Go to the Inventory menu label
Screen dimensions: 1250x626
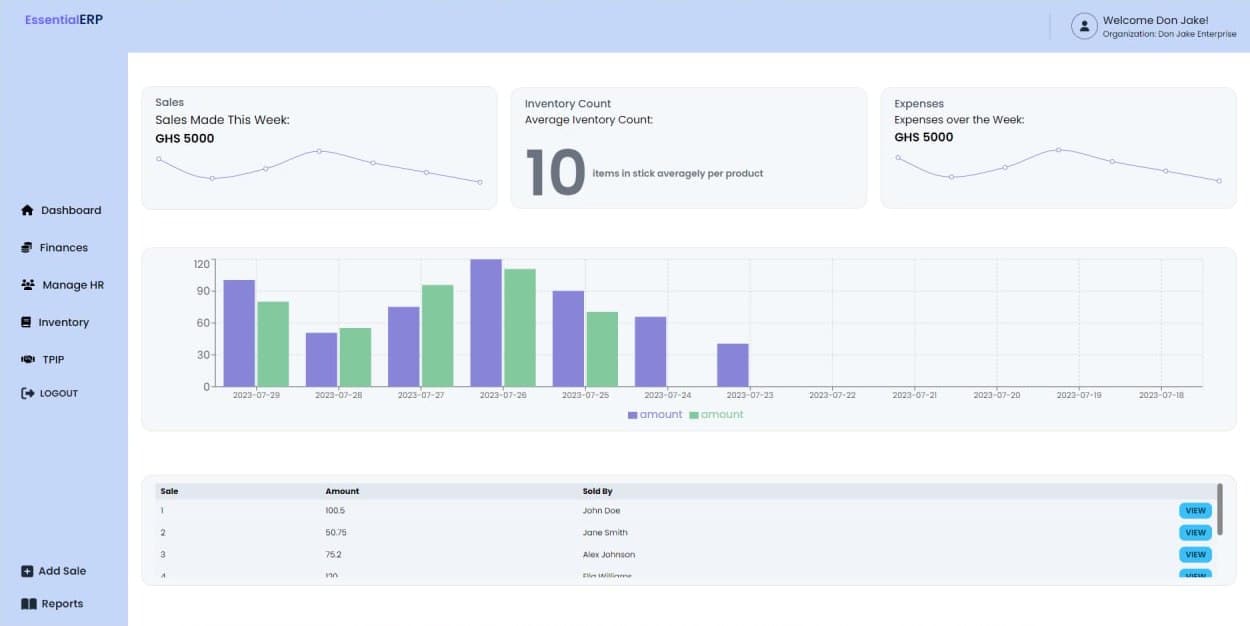[x=63, y=322]
